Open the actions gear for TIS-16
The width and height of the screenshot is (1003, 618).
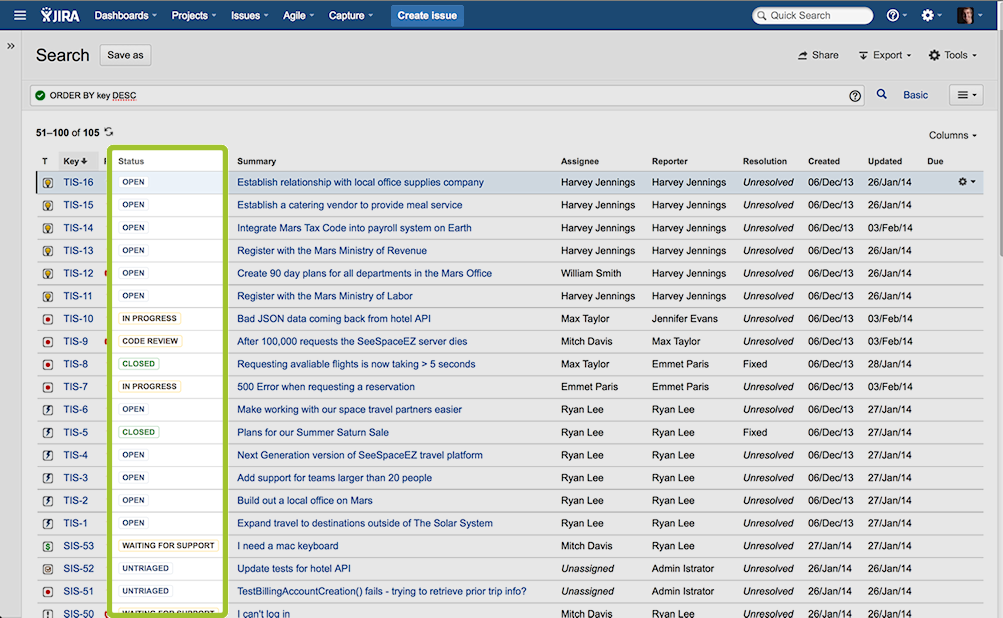pyautogui.click(x=967, y=182)
